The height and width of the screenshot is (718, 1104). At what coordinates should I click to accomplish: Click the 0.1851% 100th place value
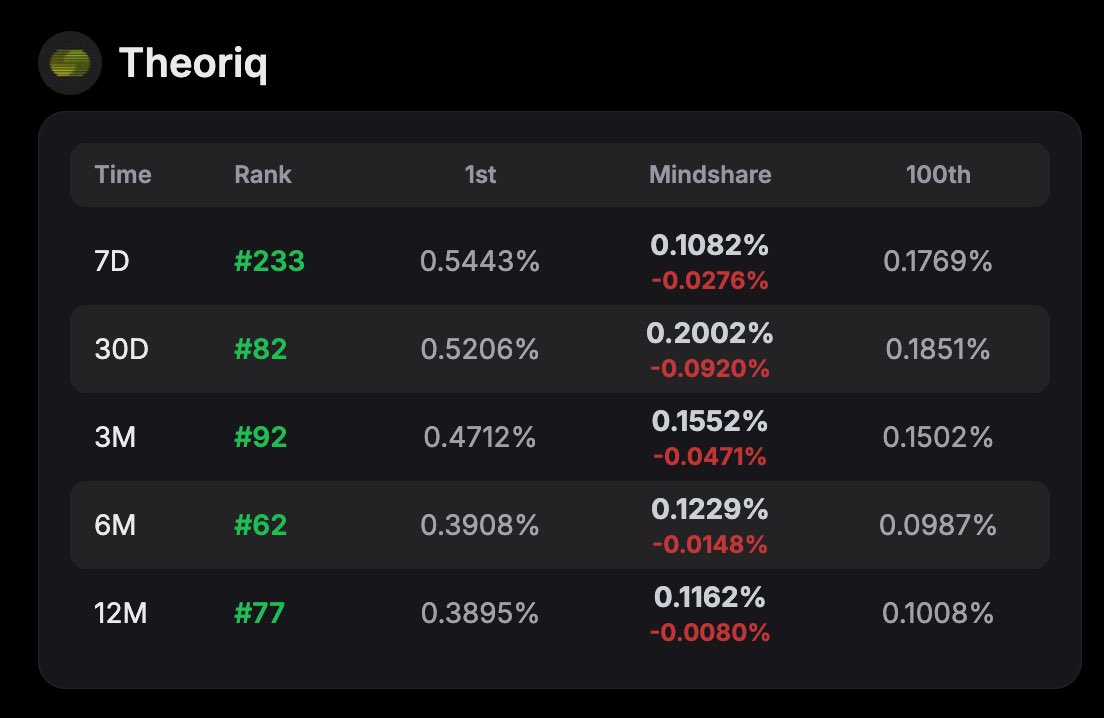[x=938, y=349]
